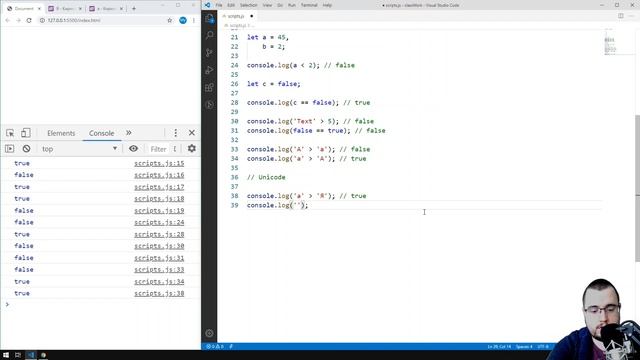Click the UTF-8 encoding status item
The height and width of the screenshot is (360, 640).
coord(543,347)
